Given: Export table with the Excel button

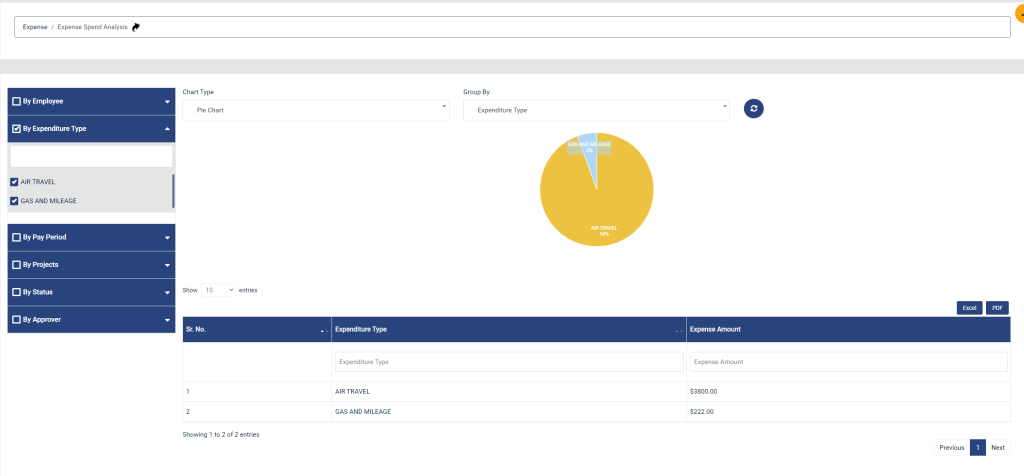Looking at the screenshot, I should [x=969, y=308].
